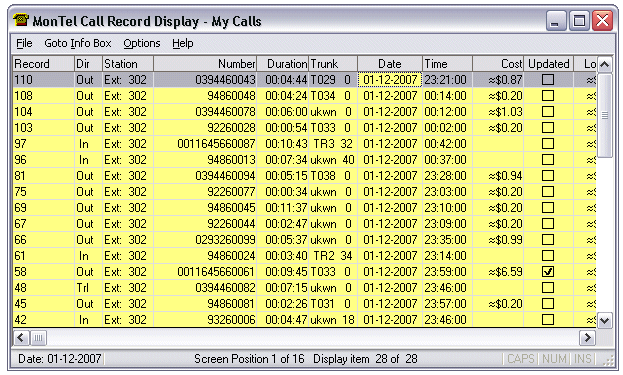Uncheck the Updated checkbox for record 58

(548, 271)
